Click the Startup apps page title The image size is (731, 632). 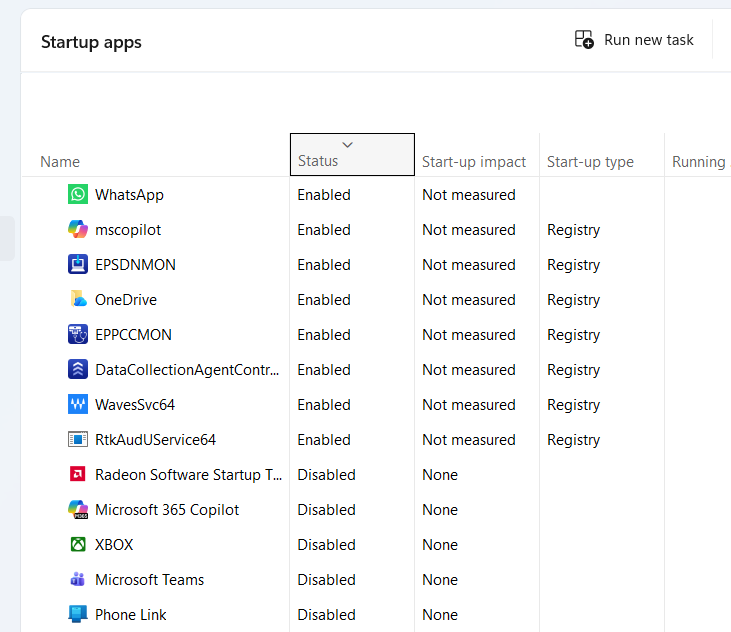click(x=91, y=42)
